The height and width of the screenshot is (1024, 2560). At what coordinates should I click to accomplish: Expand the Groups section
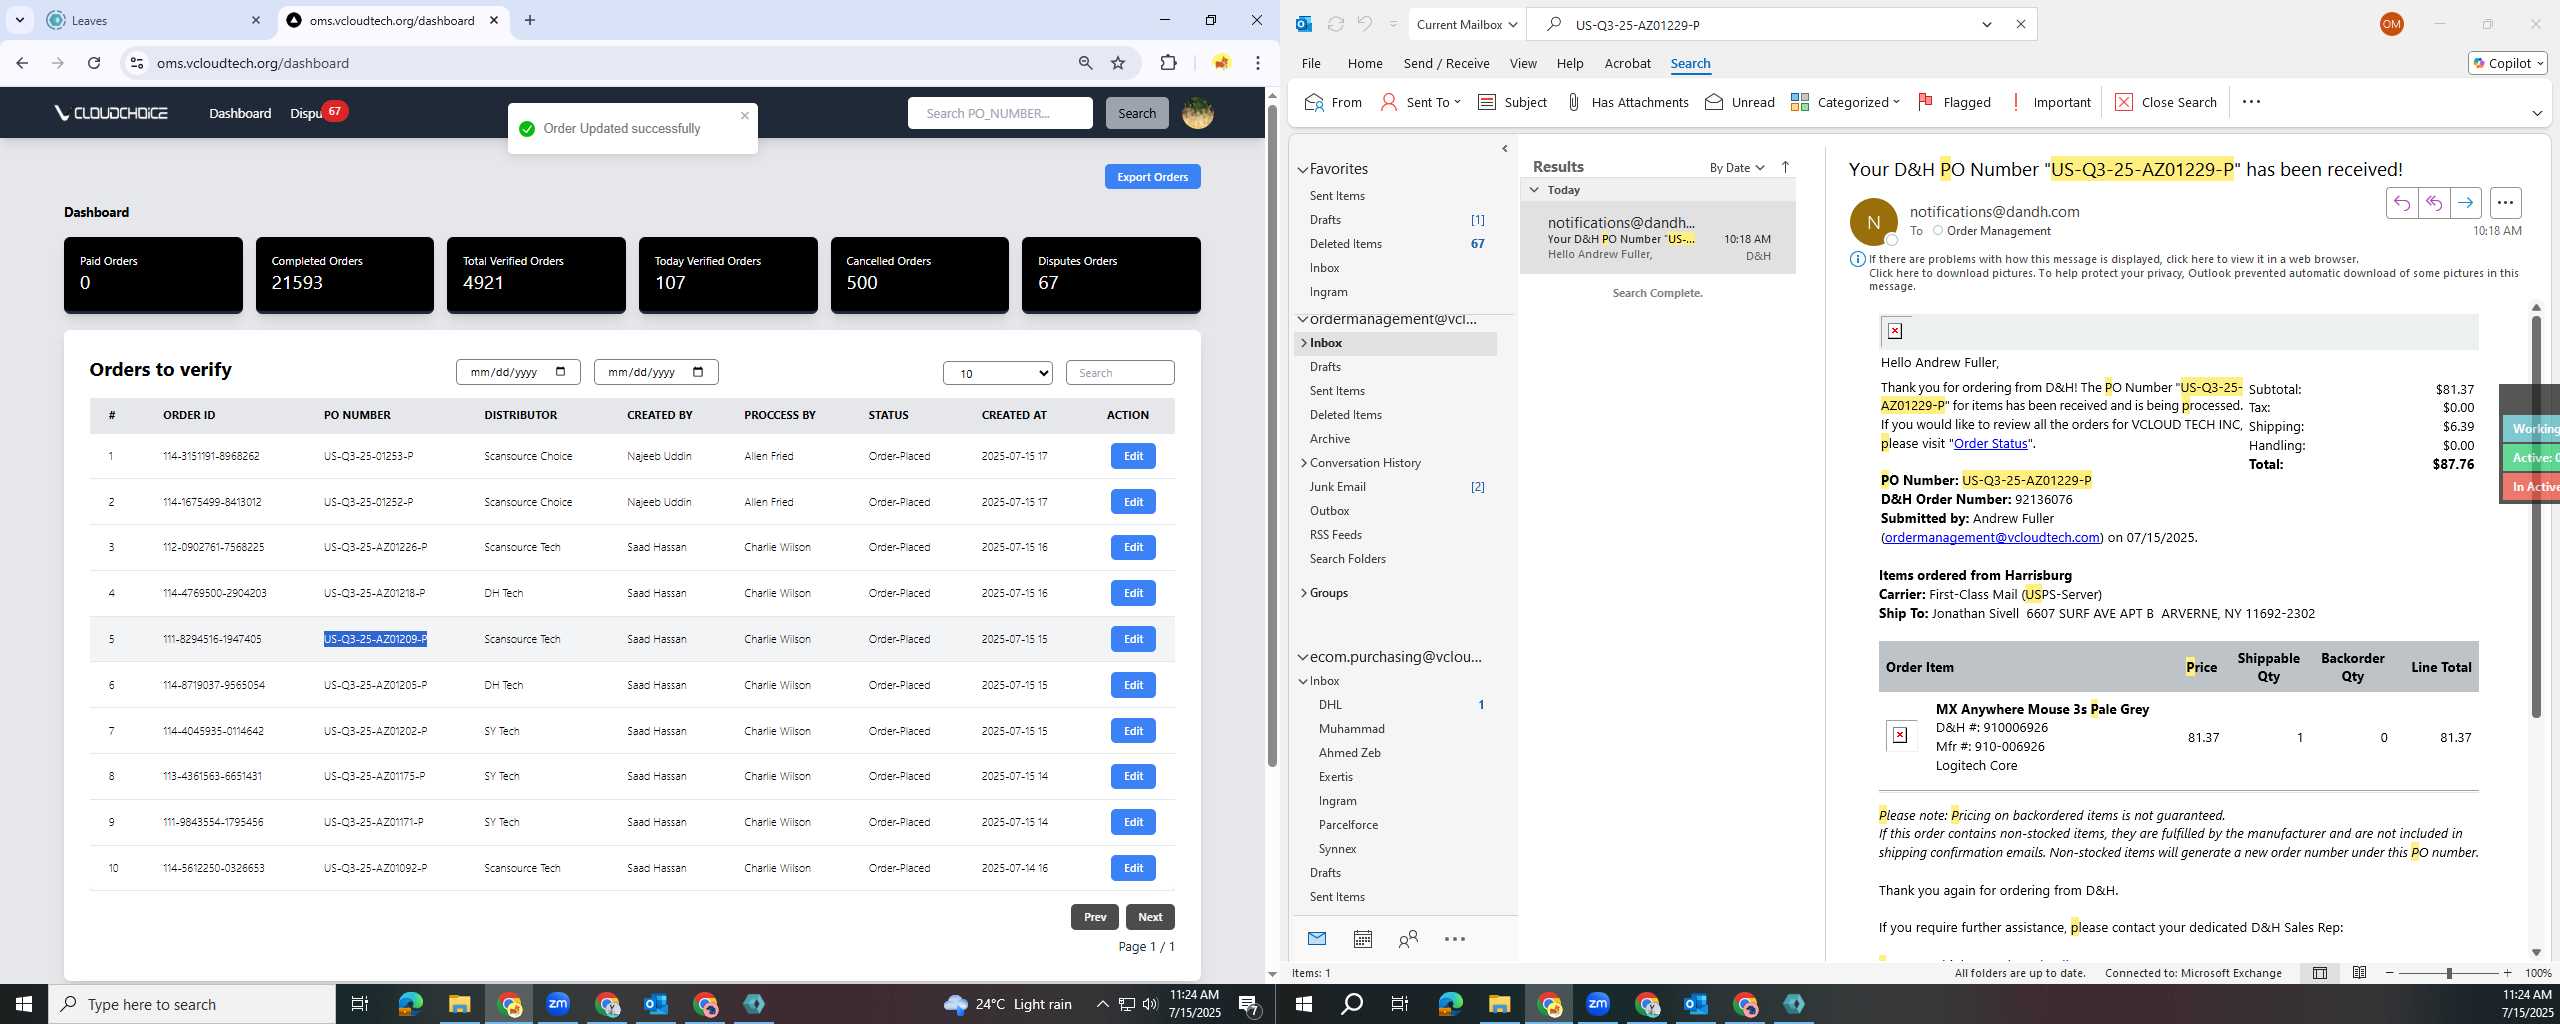(x=1303, y=593)
